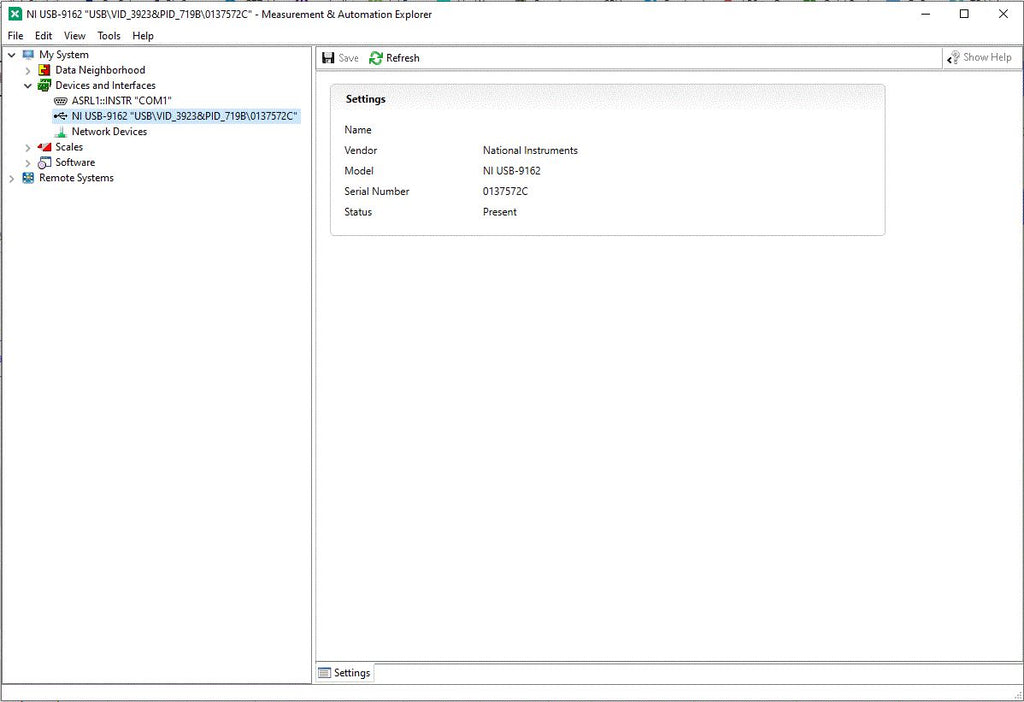
Task: Minimize the Measurement & Automation Explorer window
Action: point(925,14)
